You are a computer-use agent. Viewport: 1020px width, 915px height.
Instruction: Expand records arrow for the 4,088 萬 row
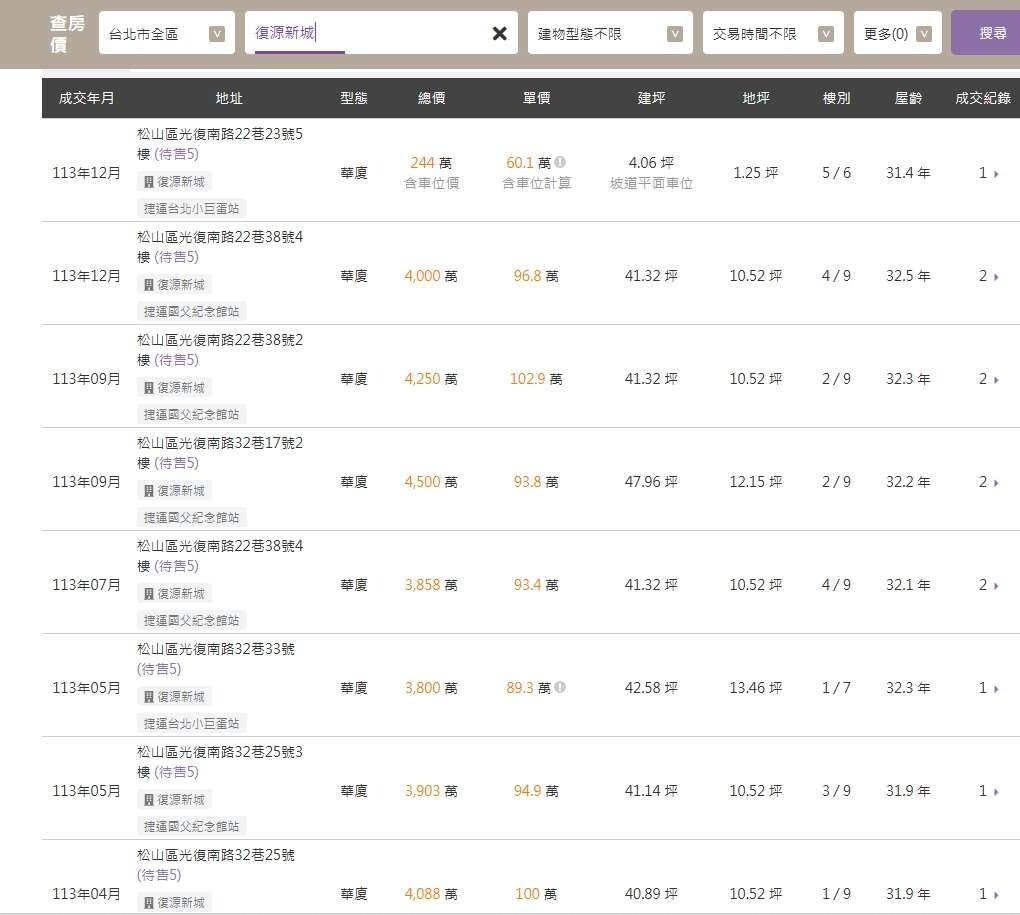(996, 894)
